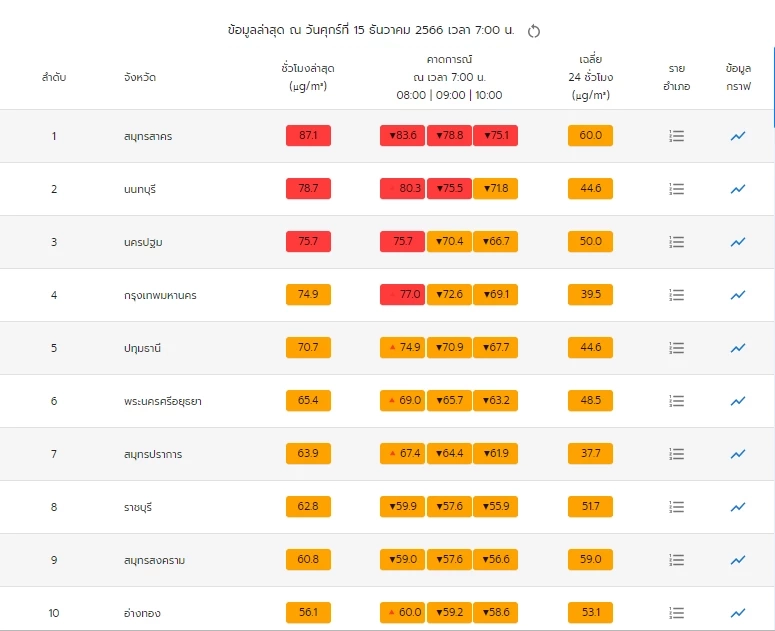Show graph icon for นครปฐม
This screenshot has height=631, width=775.
click(738, 242)
